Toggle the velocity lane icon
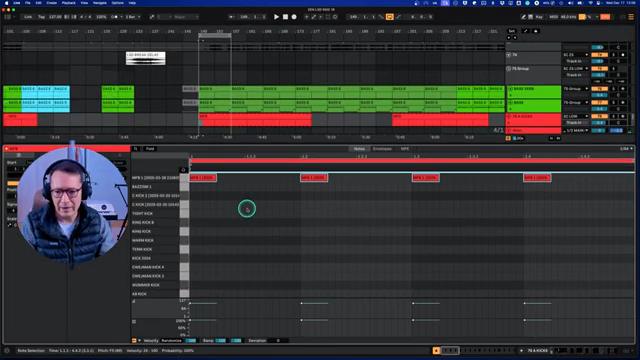640x360 pixels. tap(134, 302)
